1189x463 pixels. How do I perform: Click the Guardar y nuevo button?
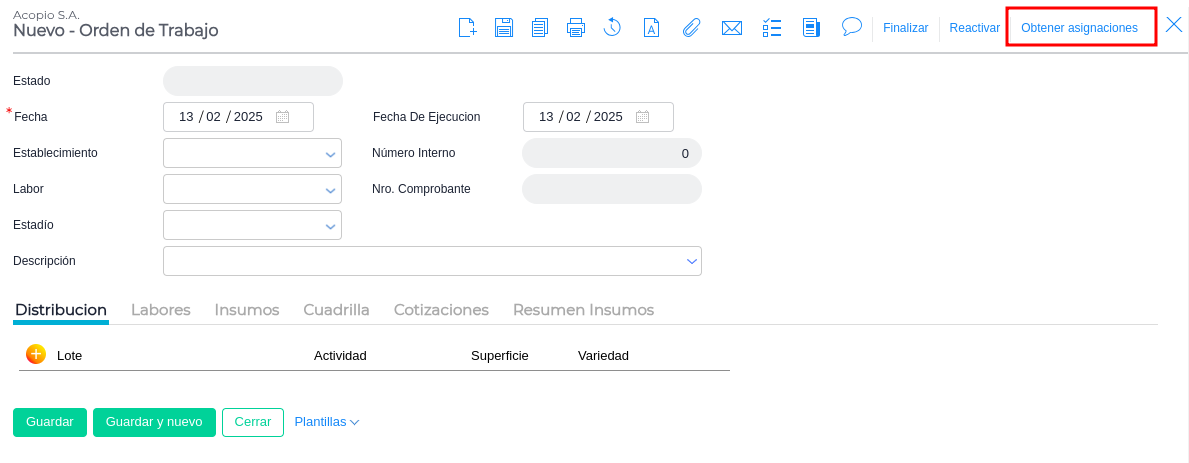click(x=154, y=422)
